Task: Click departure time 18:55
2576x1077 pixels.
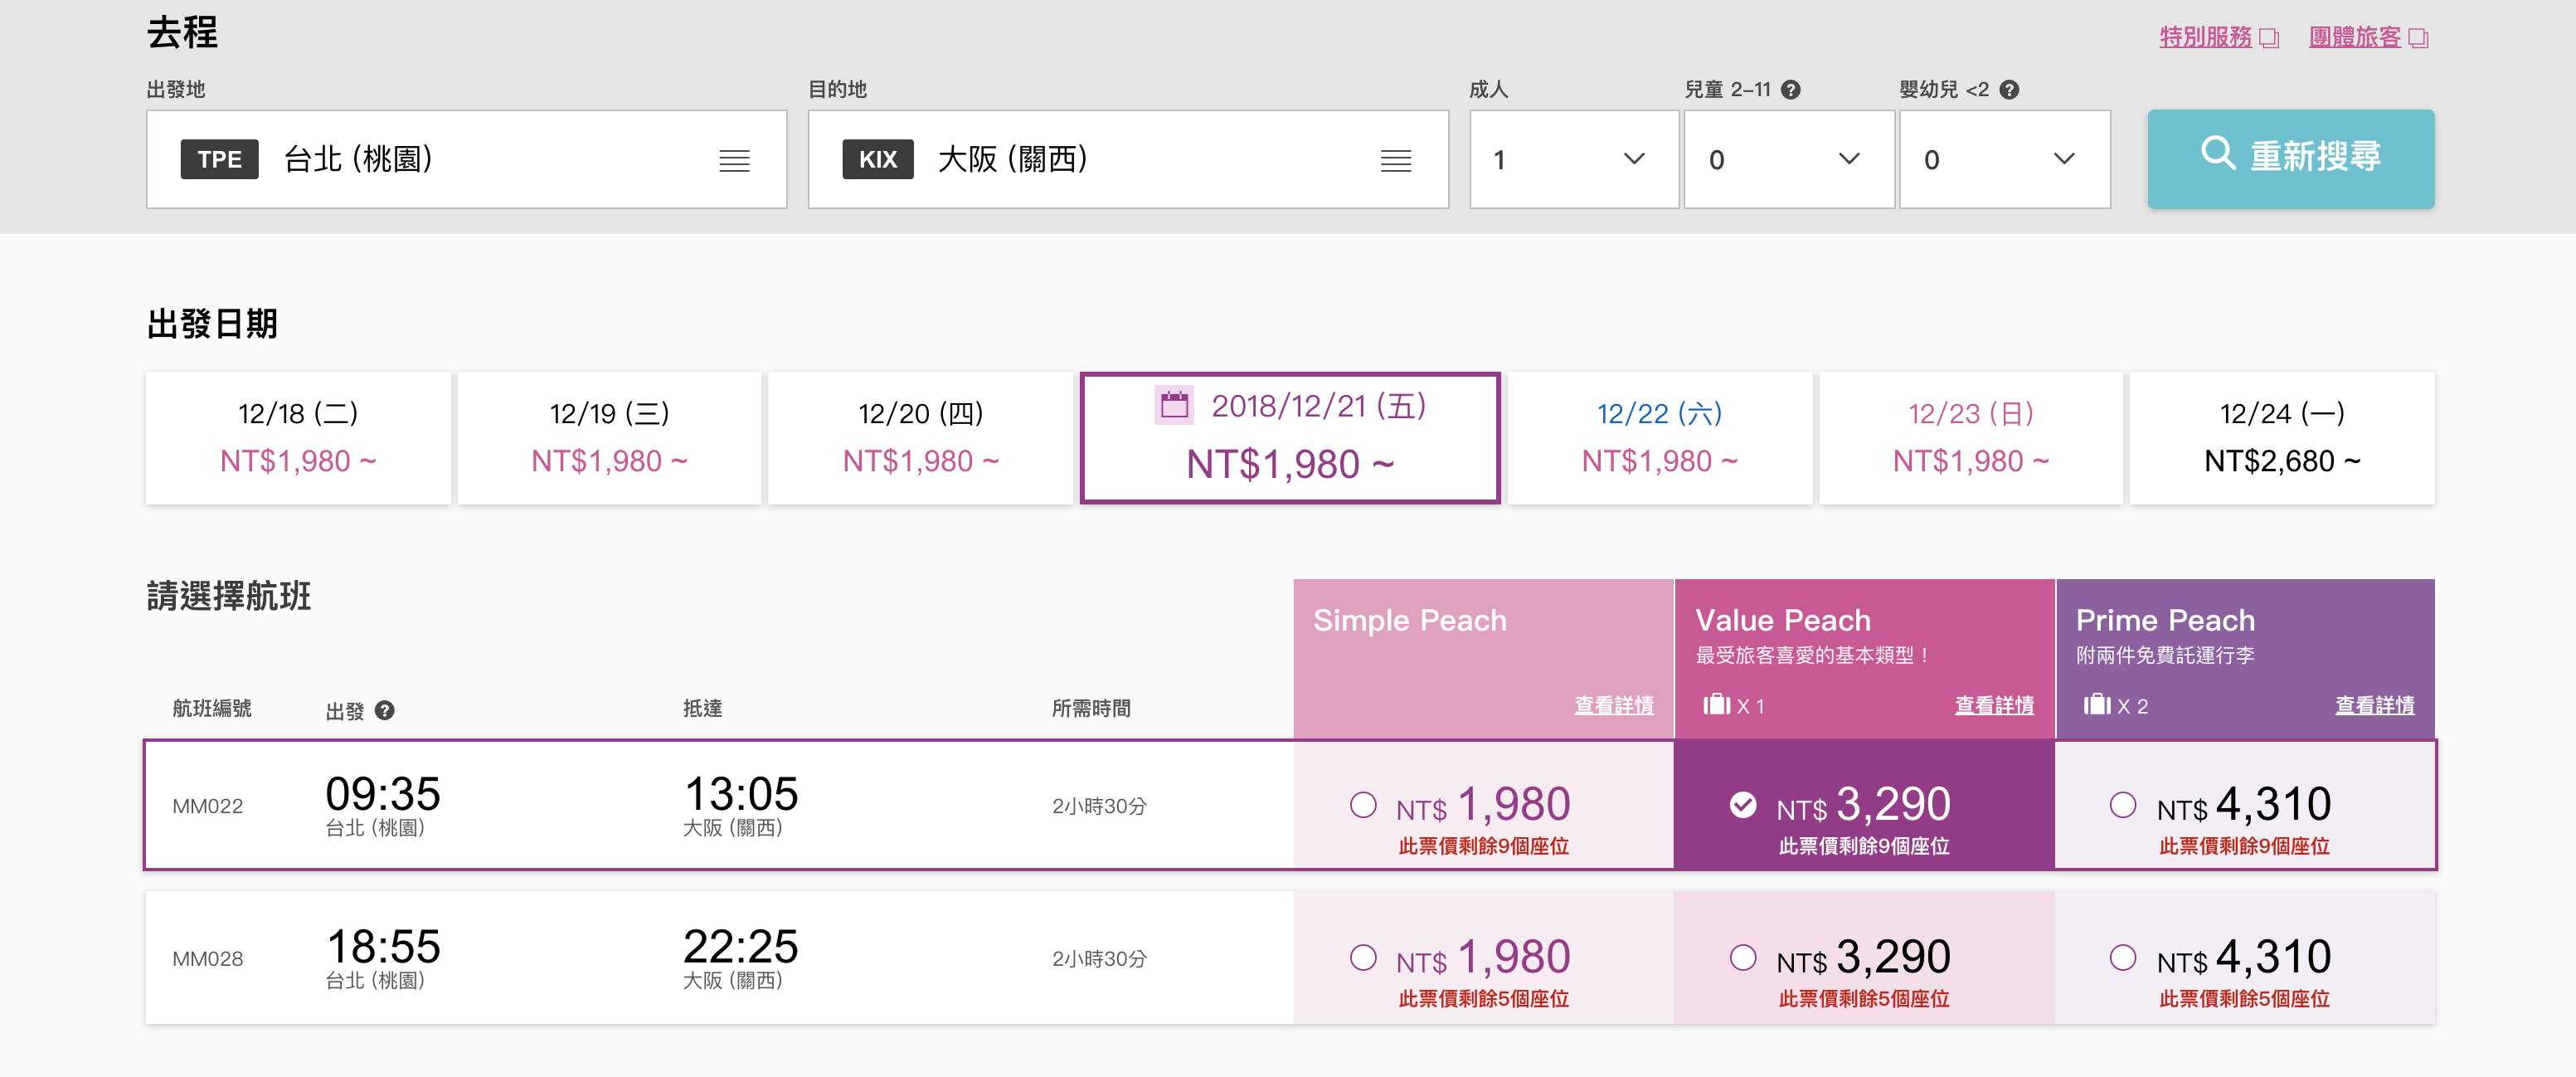Action: pos(383,946)
